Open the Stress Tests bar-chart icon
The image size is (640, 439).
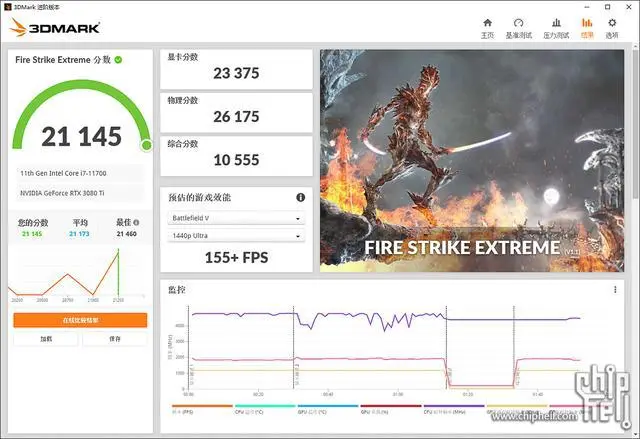(556, 28)
